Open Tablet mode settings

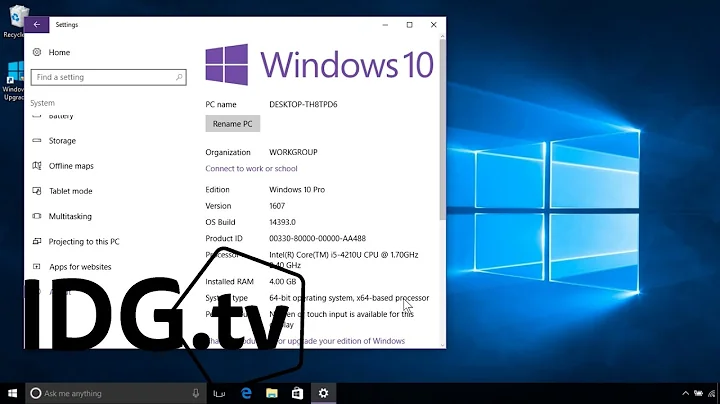tap(70, 191)
